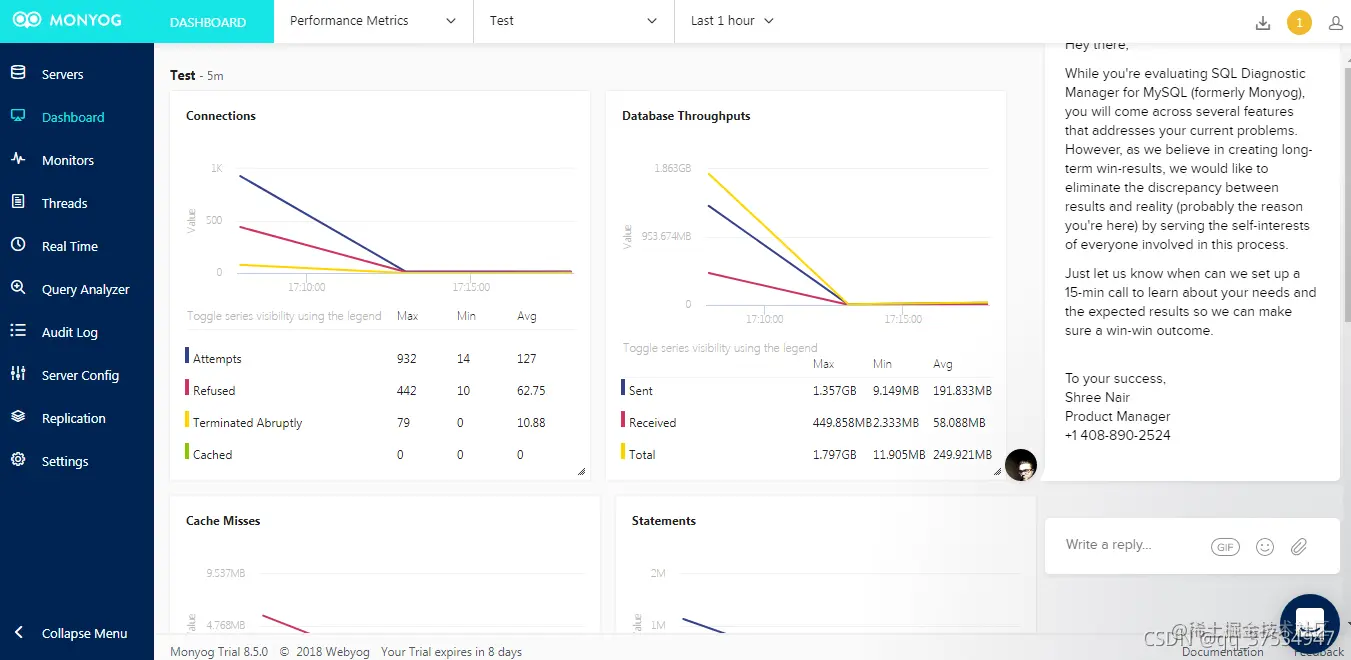Screen dimensions: 1351x660
Task: Select the Query Analyzer magnifier icon
Action: [x=18, y=287]
